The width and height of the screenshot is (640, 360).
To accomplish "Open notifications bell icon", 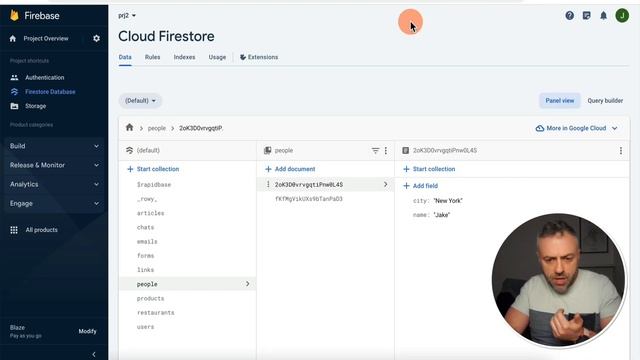I will point(603,16).
